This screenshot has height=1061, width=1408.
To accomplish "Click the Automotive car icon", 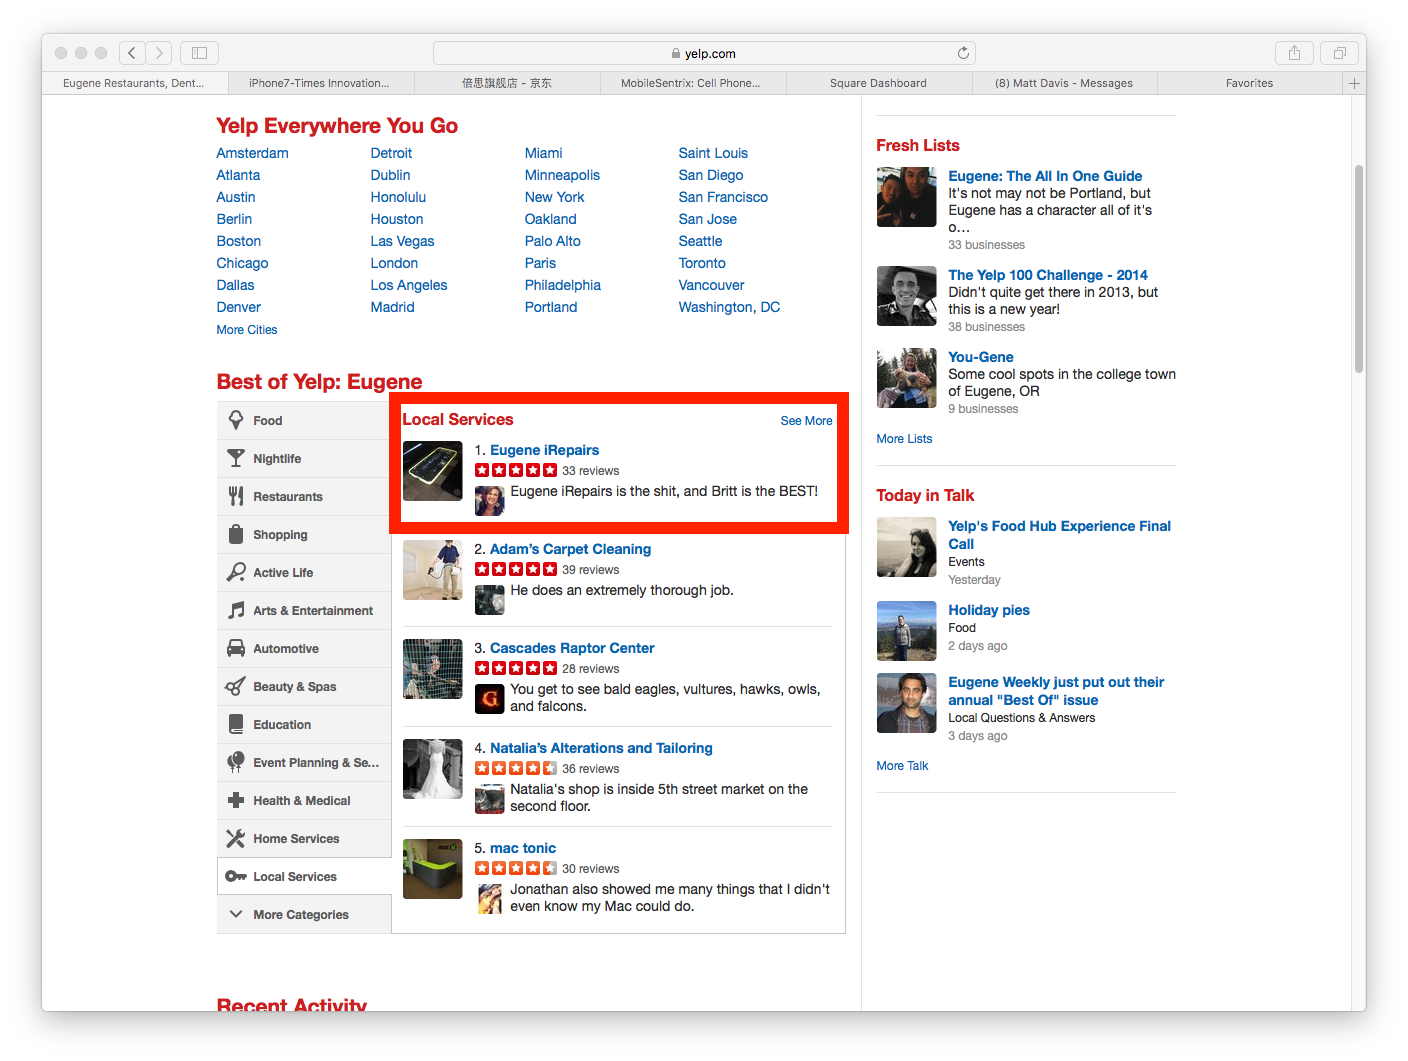I will pos(236,648).
